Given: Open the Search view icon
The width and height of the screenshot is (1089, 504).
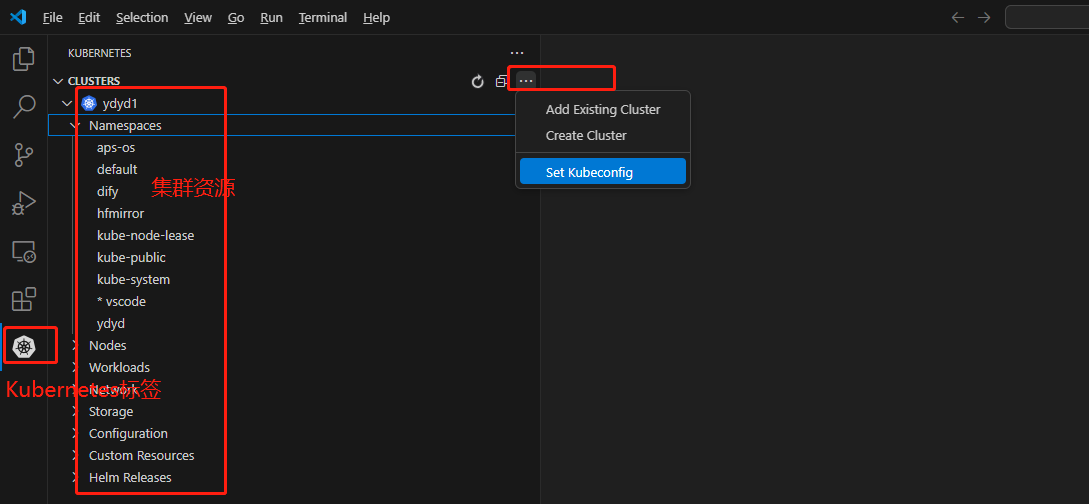Looking at the screenshot, I should tap(23, 107).
